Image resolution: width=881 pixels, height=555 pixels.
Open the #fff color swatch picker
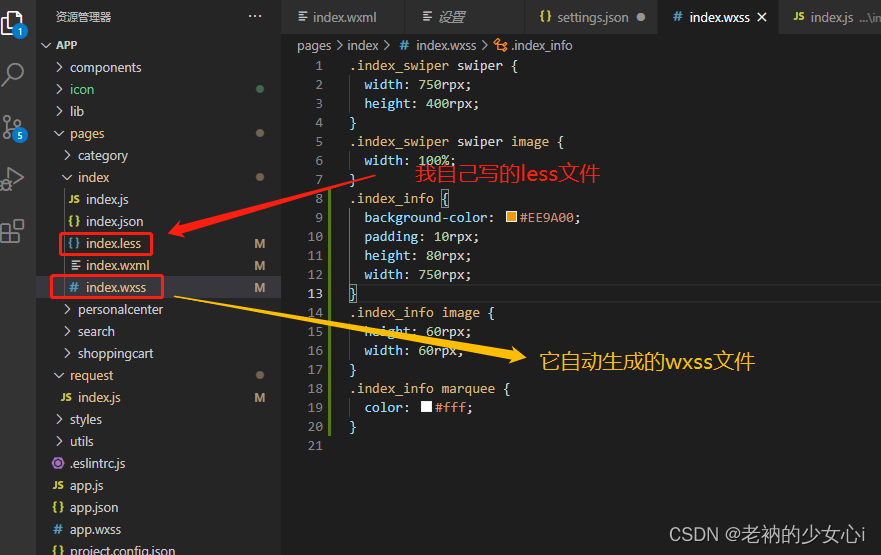(x=426, y=407)
